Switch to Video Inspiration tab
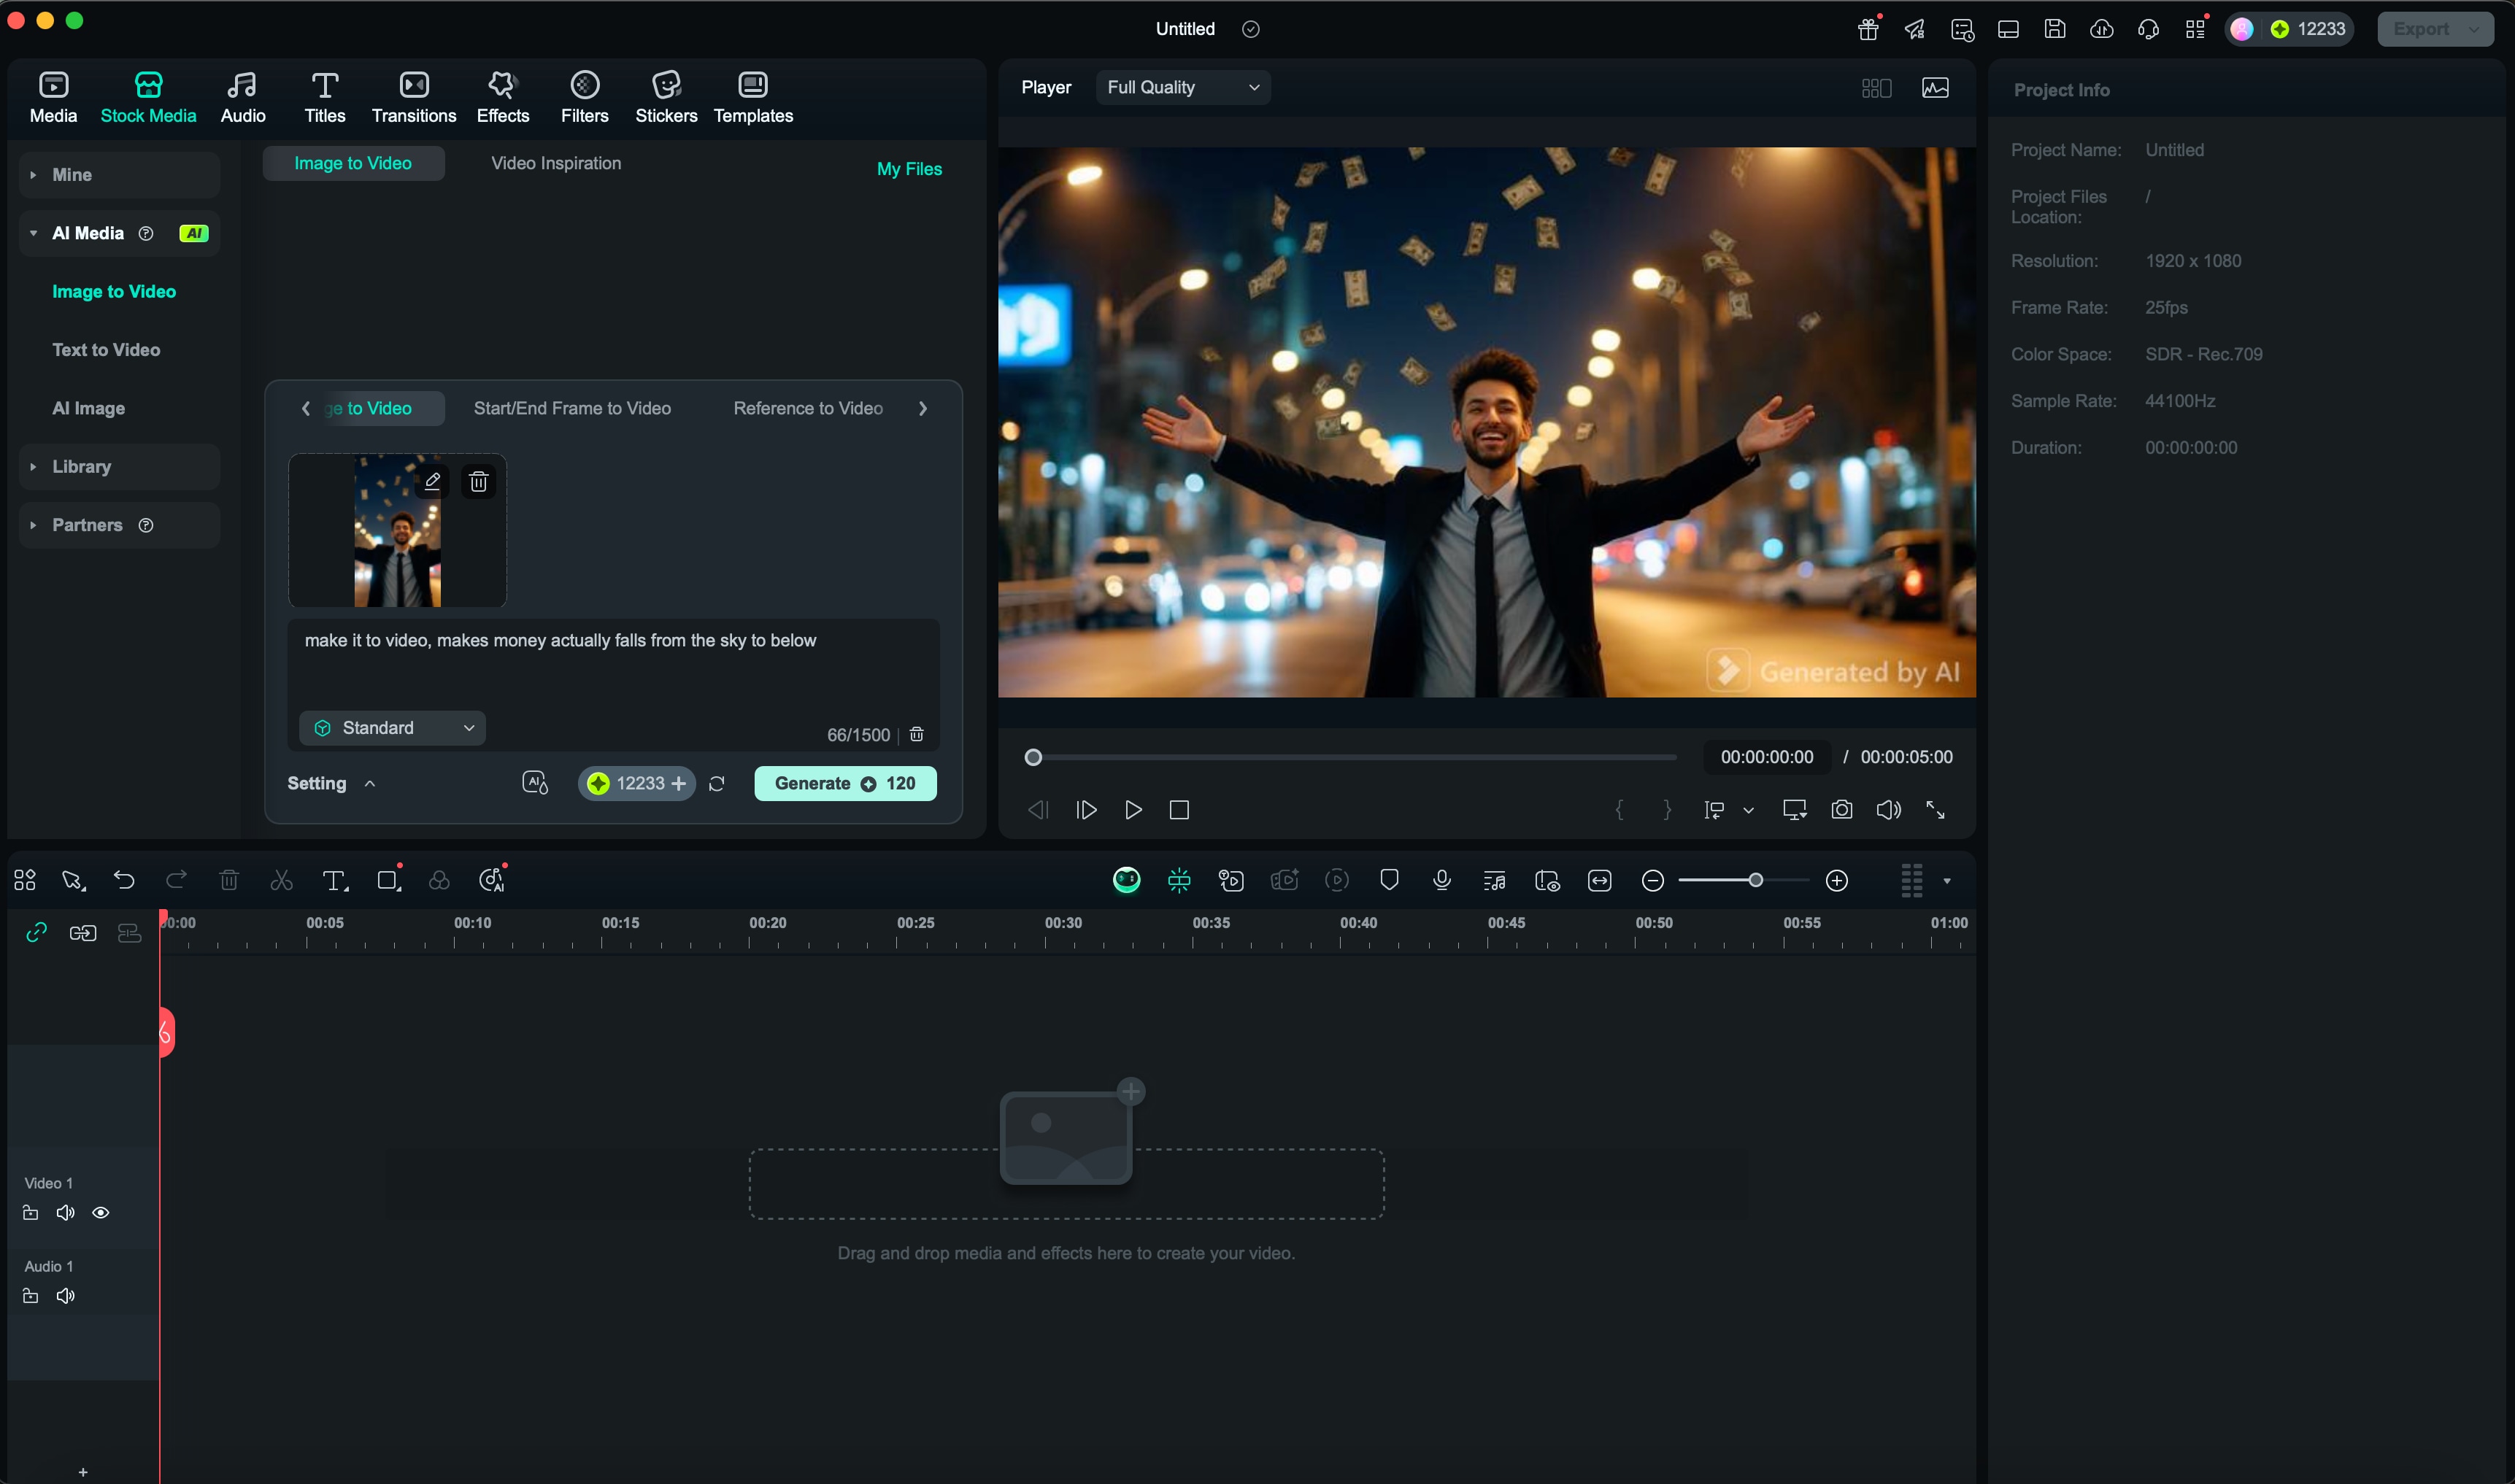The image size is (2515, 1484). click(555, 163)
